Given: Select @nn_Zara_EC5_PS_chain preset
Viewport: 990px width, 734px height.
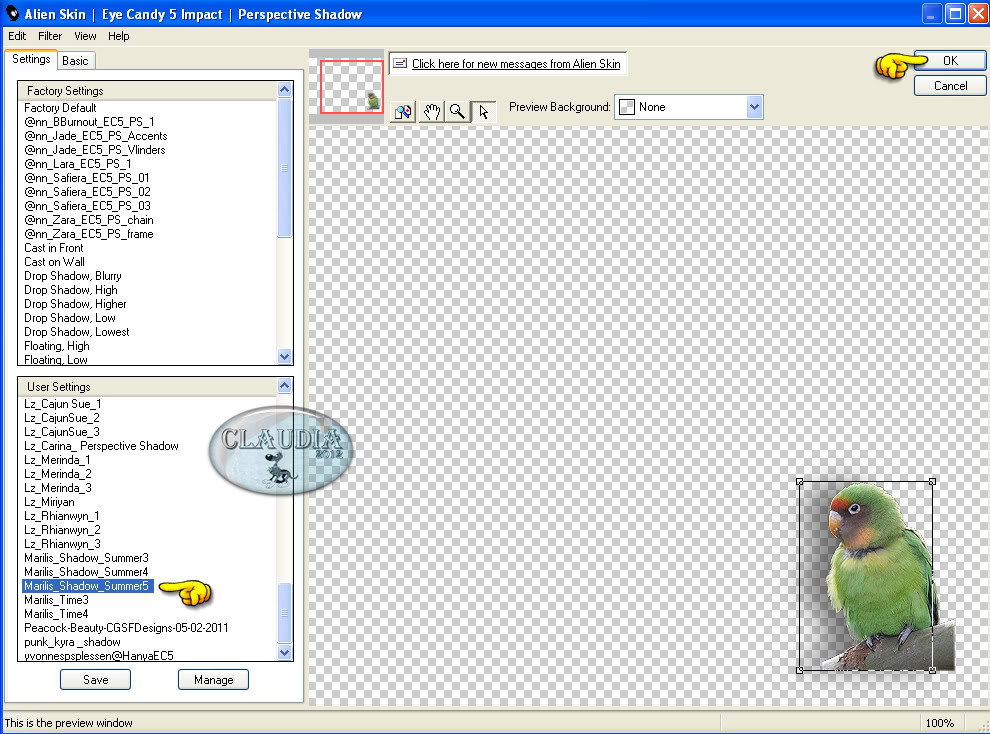Looking at the screenshot, I should pyautogui.click(x=88, y=220).
